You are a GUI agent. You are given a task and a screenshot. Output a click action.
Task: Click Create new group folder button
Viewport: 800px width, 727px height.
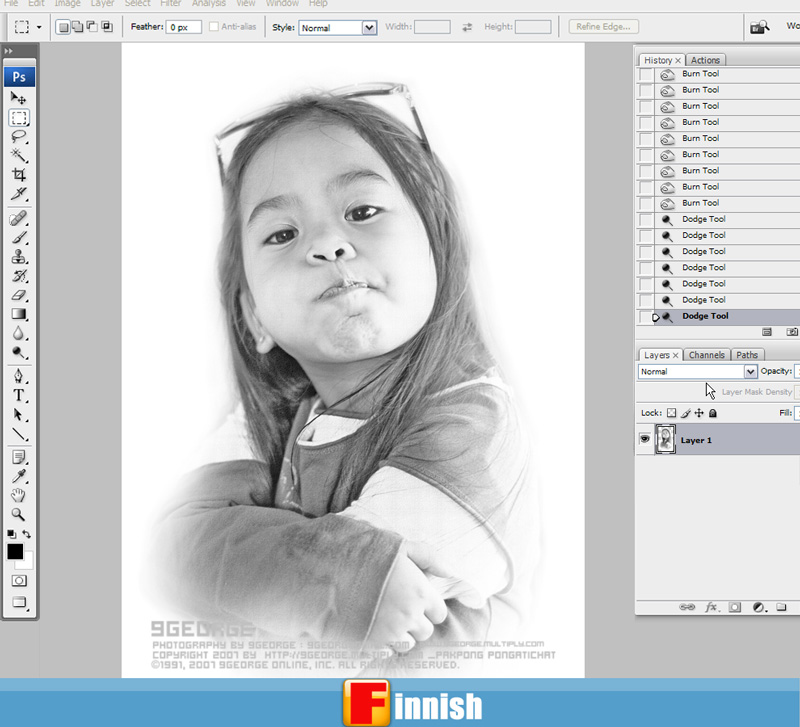(781, 607)
